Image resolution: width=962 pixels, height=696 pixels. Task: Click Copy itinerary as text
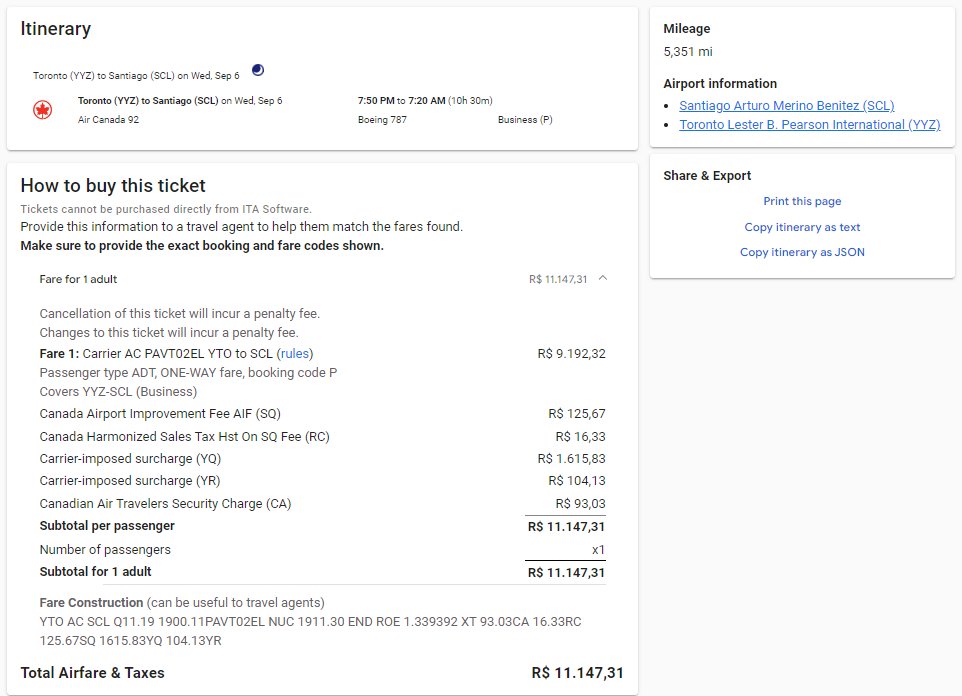click(x=802, y=227)
